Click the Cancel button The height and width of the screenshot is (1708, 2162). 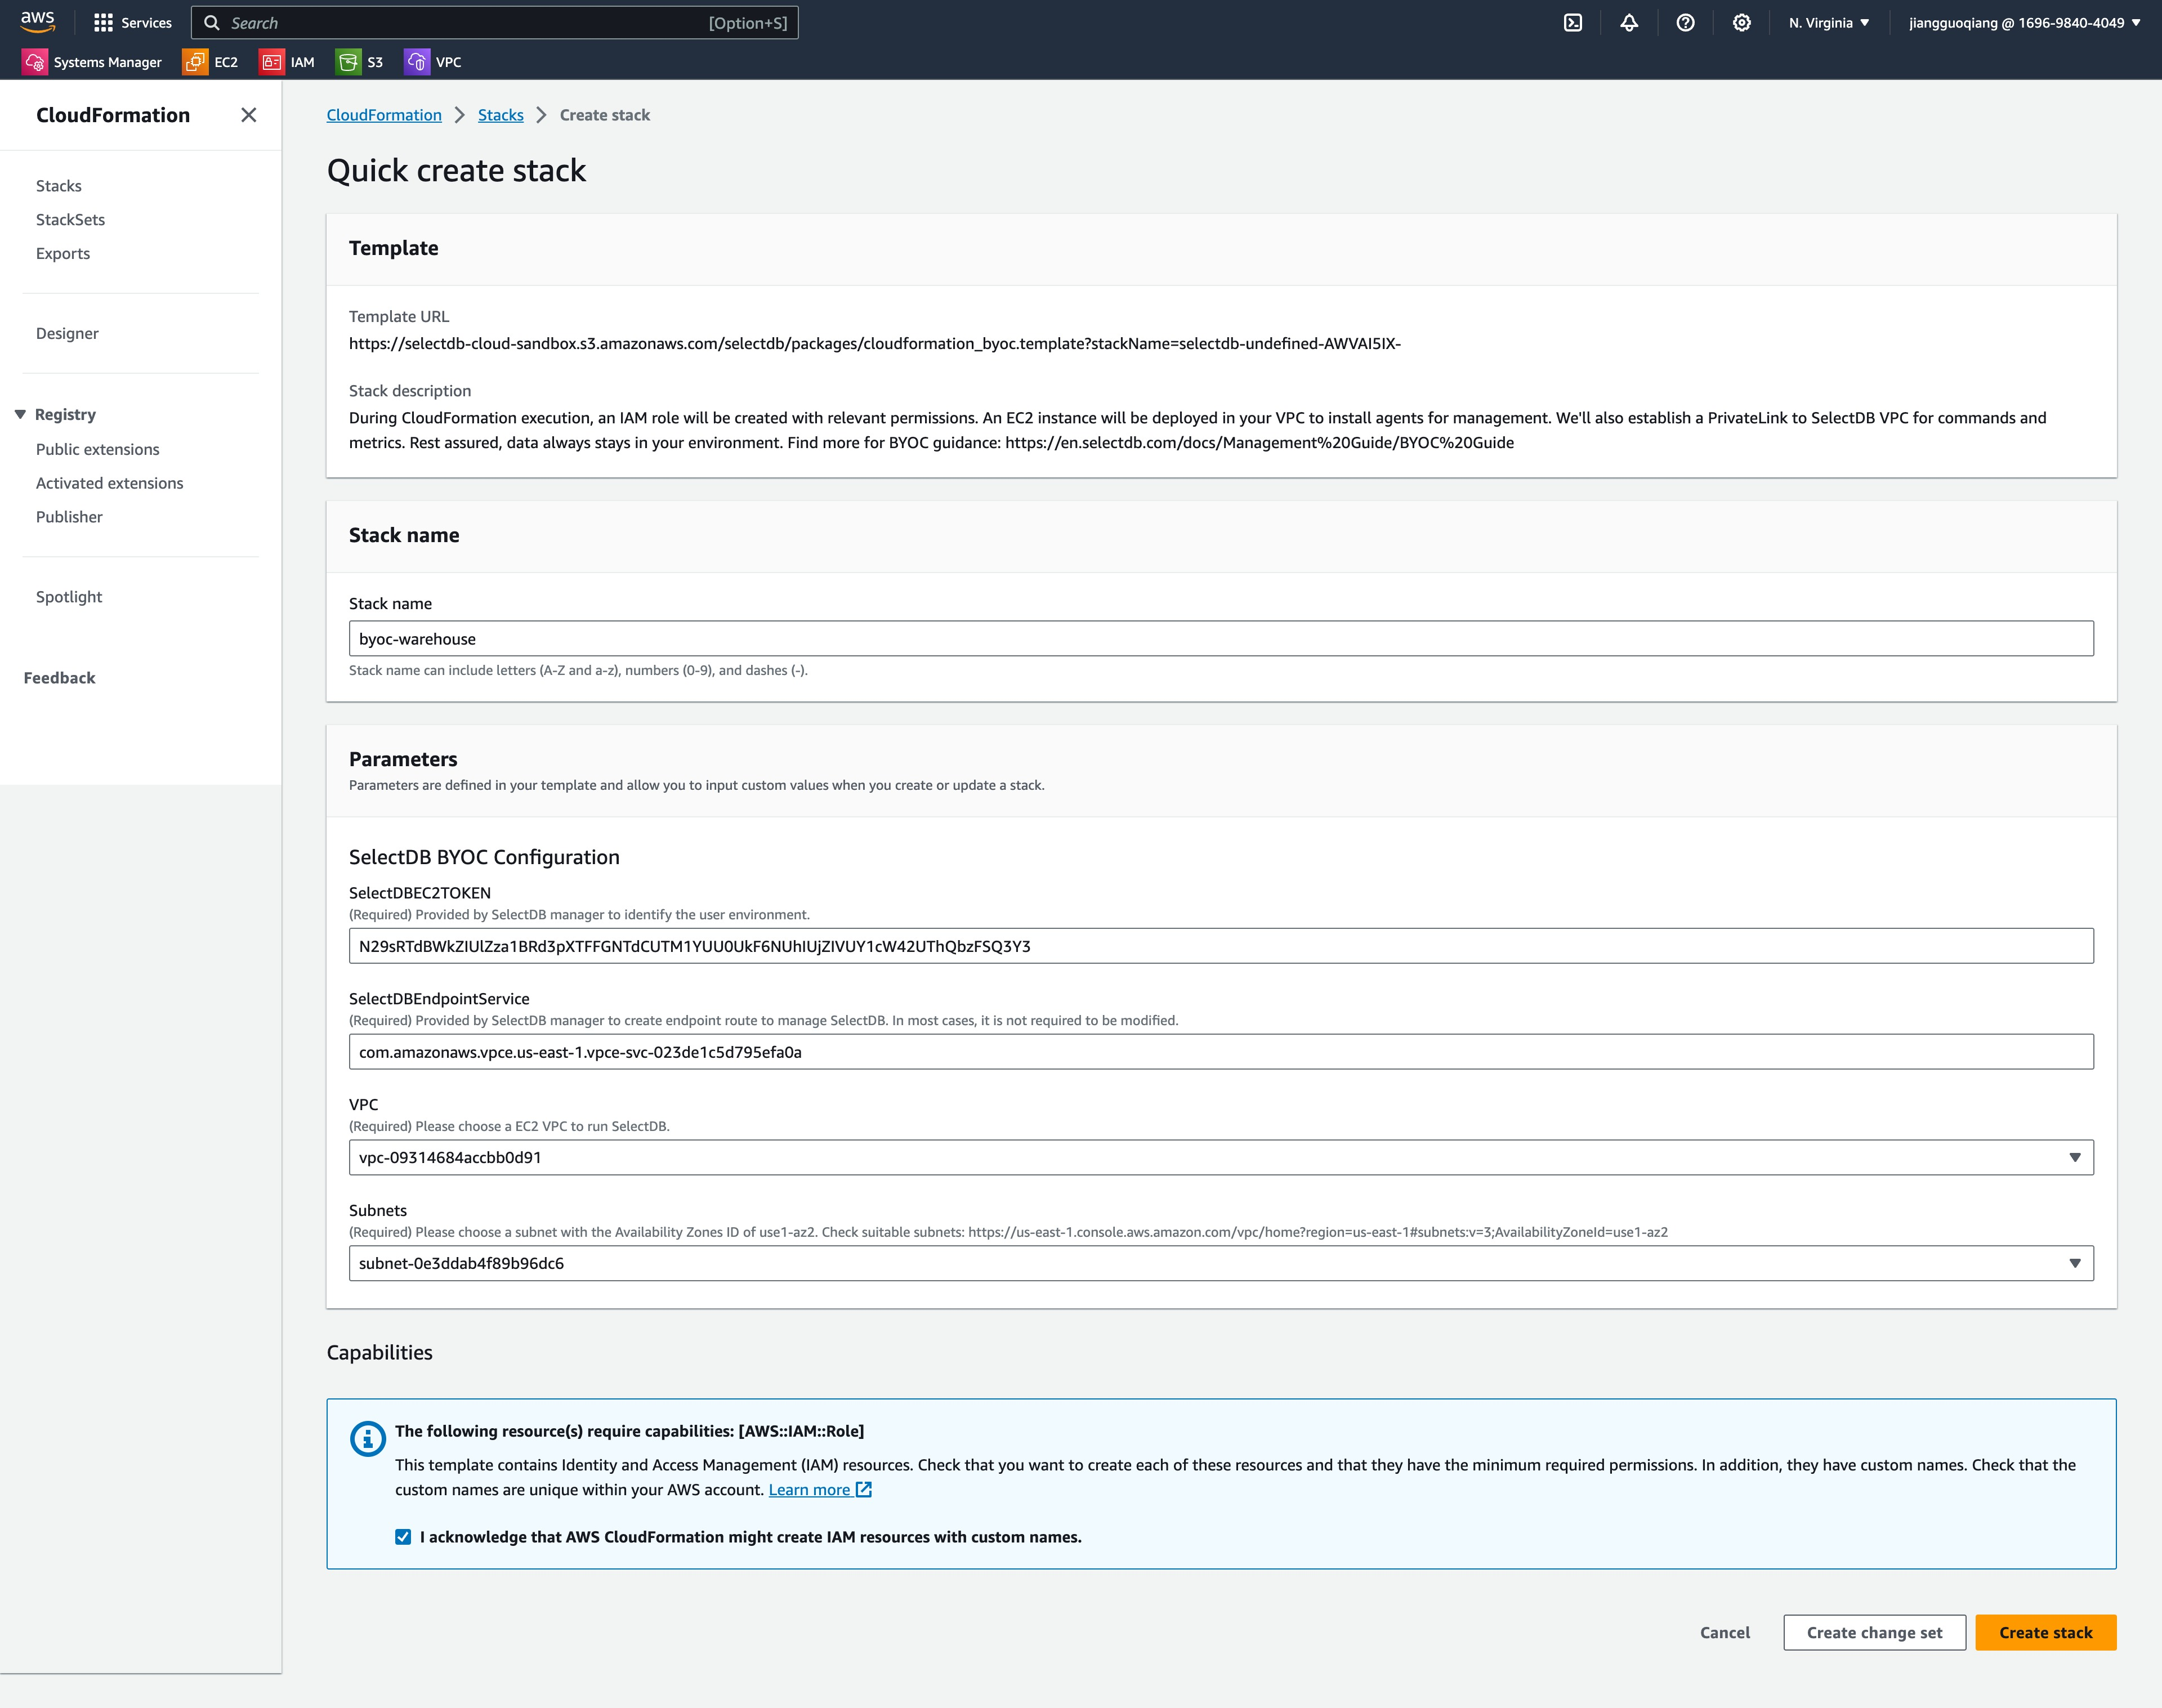pyautogui.click(x=1725, y=1633)
